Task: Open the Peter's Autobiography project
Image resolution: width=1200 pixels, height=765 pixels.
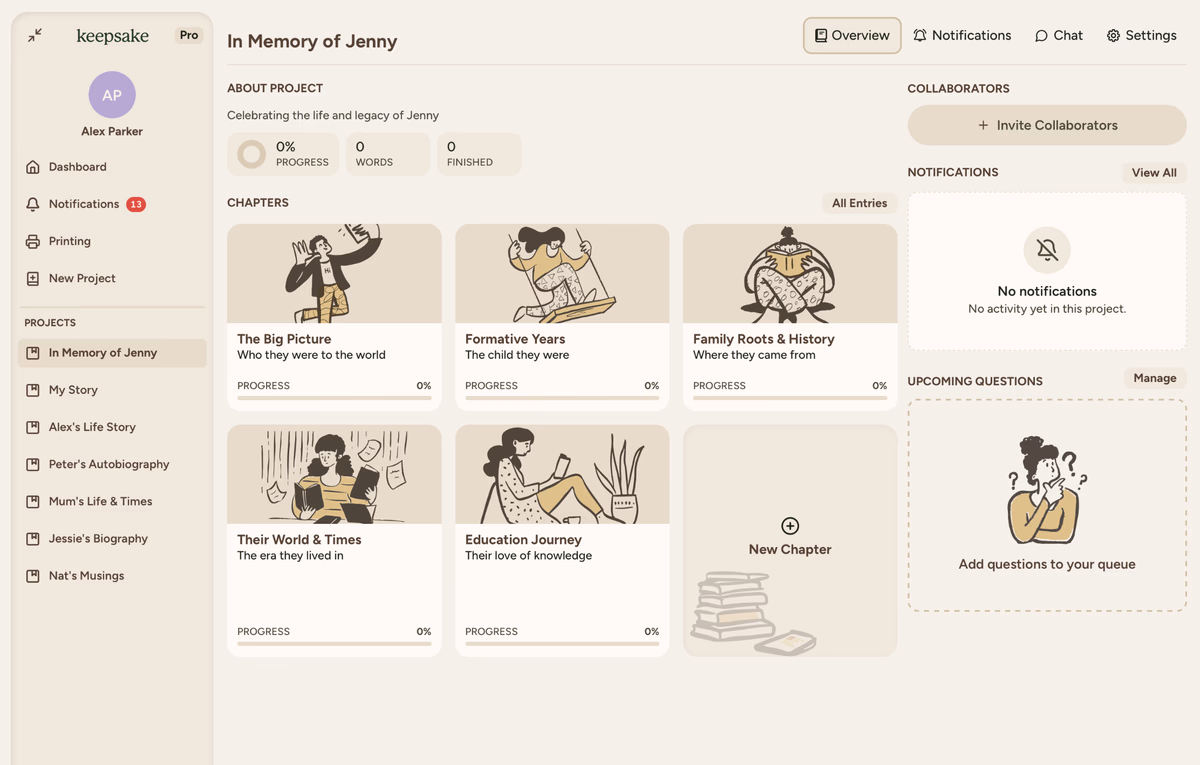Action: pyautogui.click(x=108, y=464)
